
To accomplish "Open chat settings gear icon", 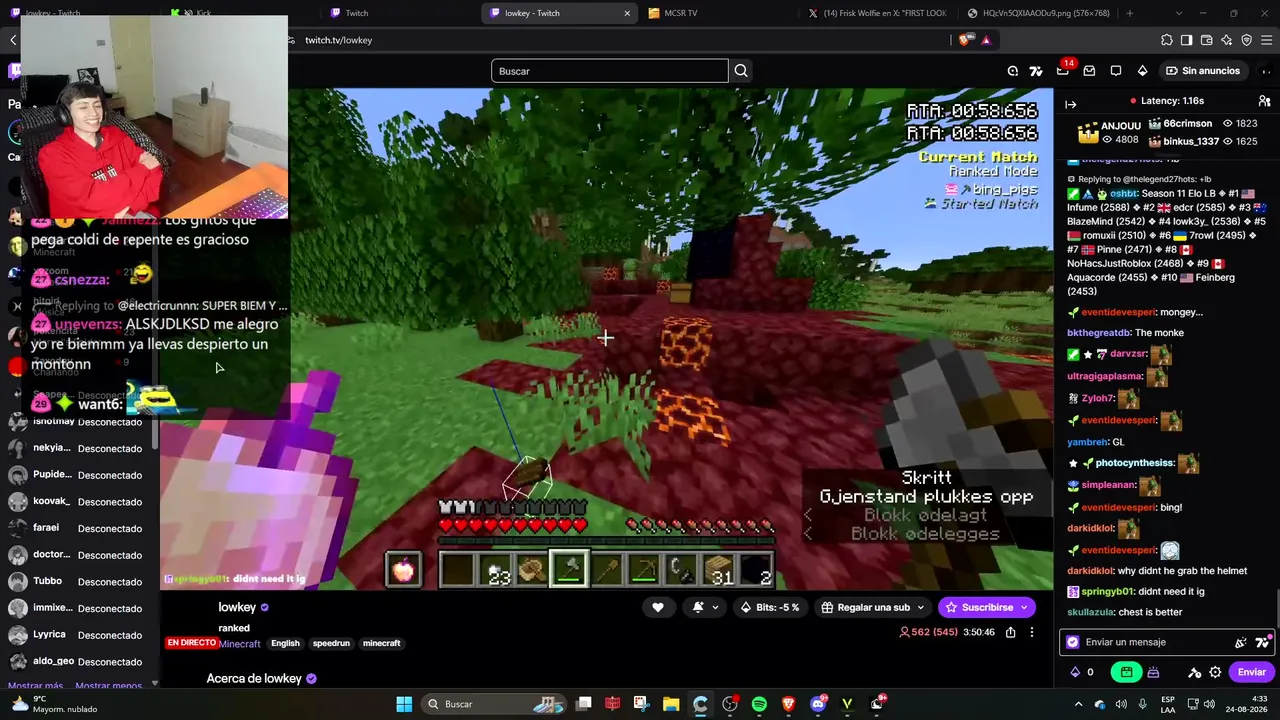I will click(1215, 672).
